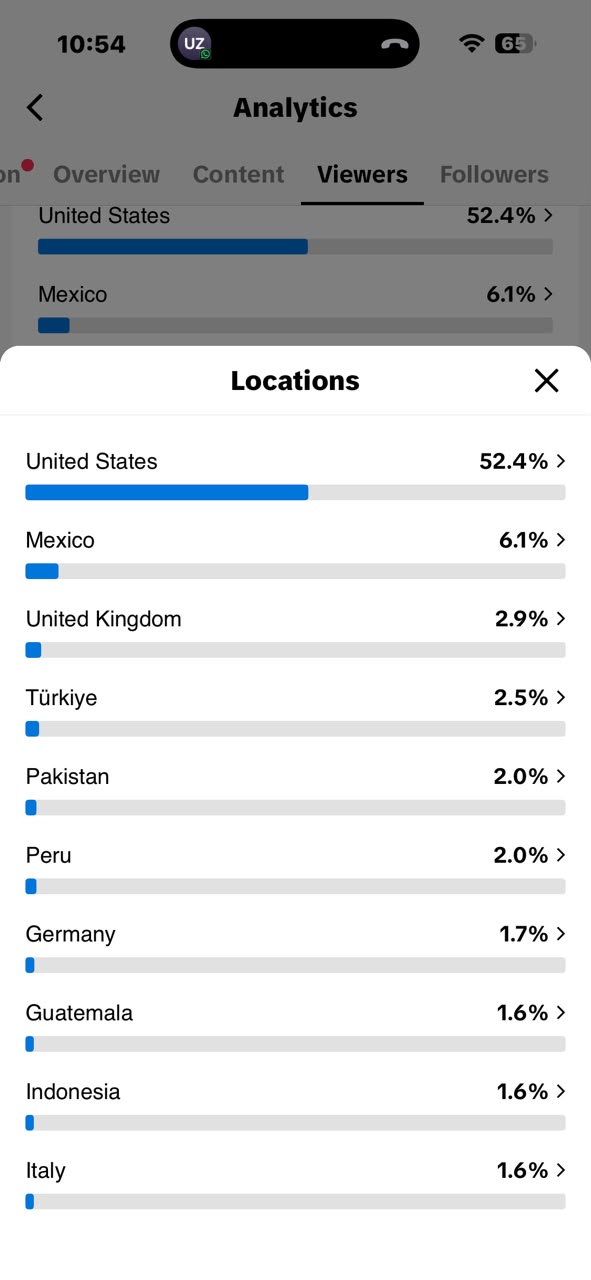Tap the battery indicator in the status bar

click(516, 44)
